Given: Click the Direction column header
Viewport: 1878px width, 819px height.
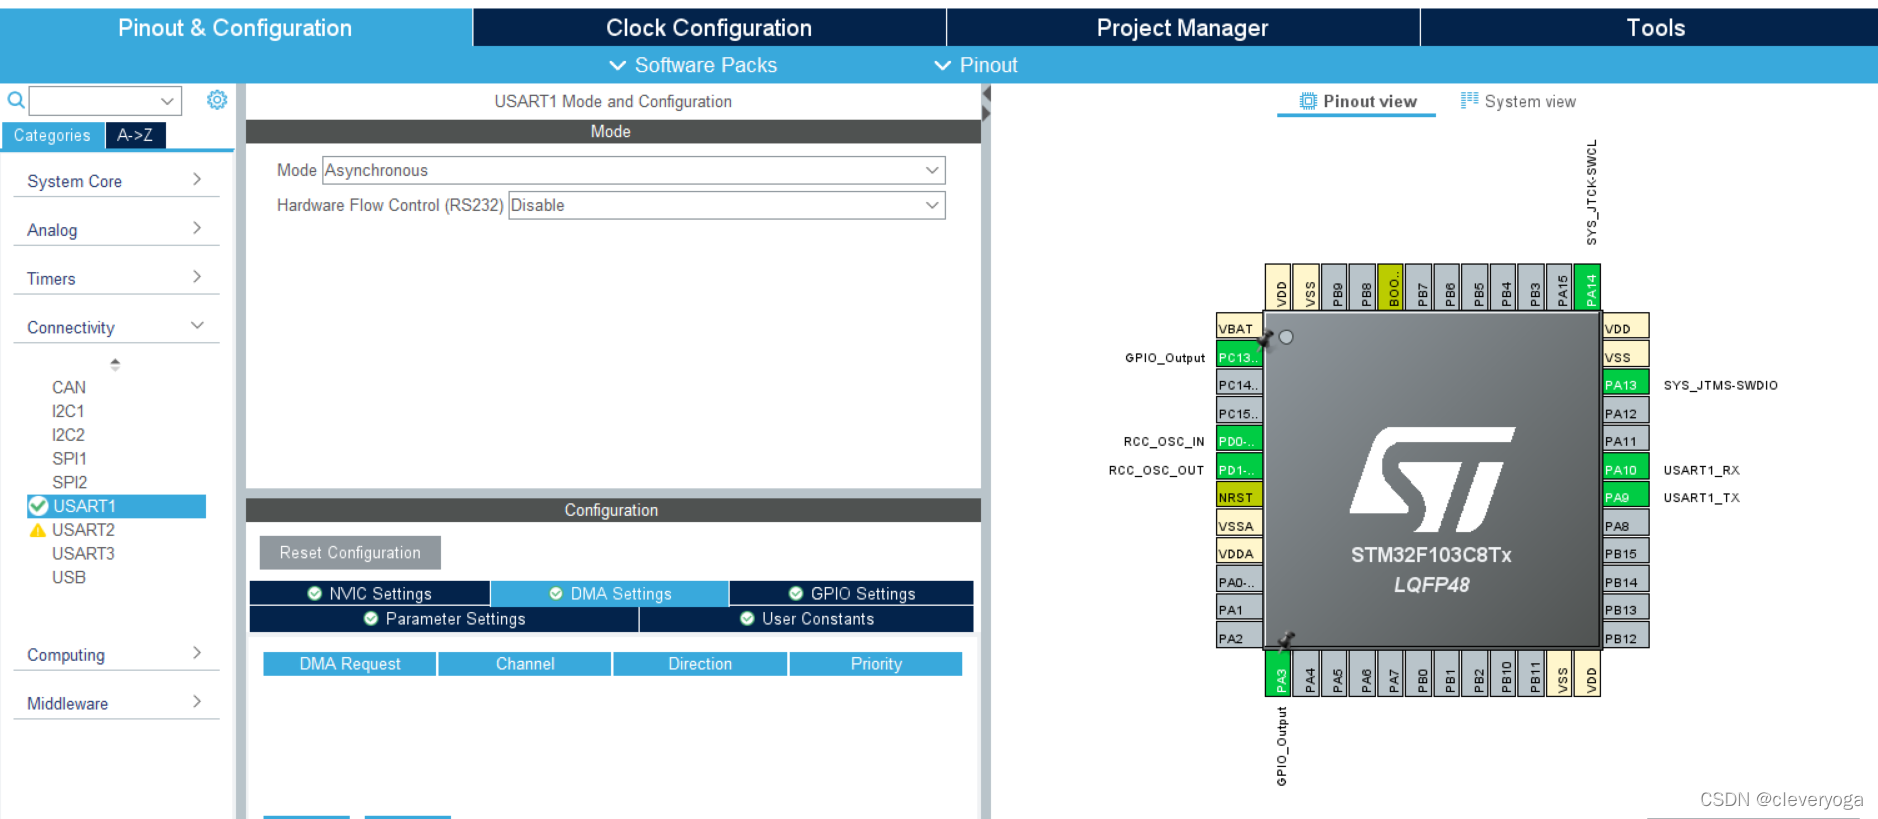Looking at the screenshot, I should point(700,664).
